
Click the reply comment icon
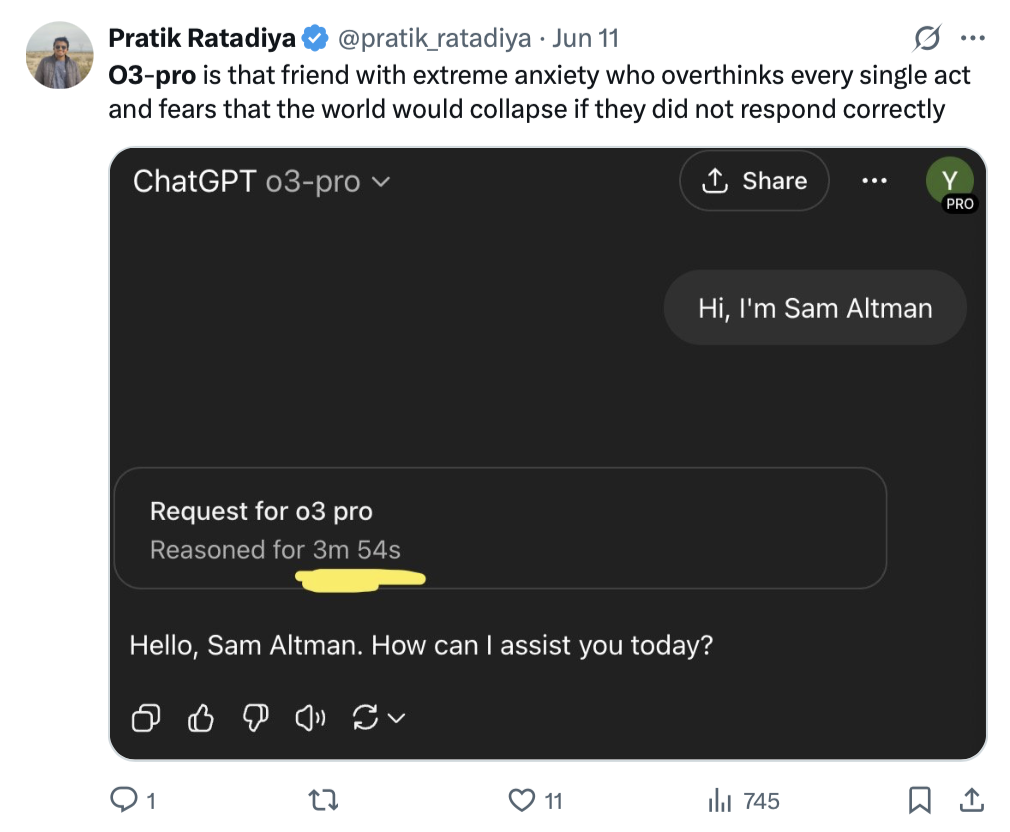click(x=123, y=800)
